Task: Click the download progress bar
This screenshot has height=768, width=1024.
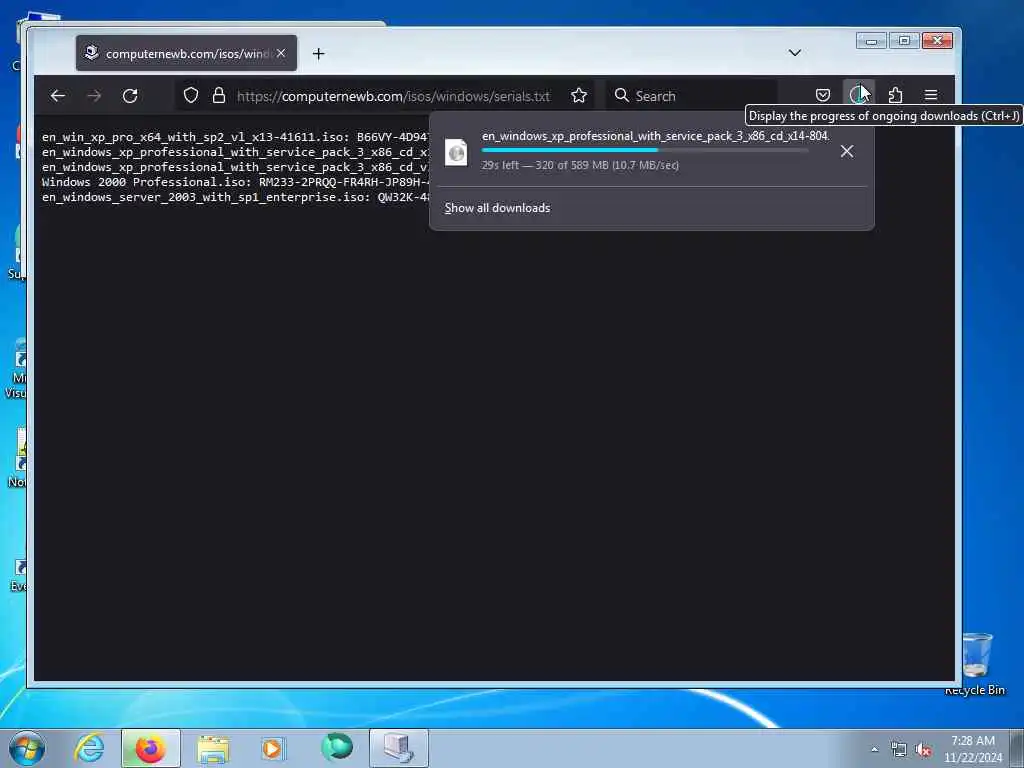Action: (645, 150)
